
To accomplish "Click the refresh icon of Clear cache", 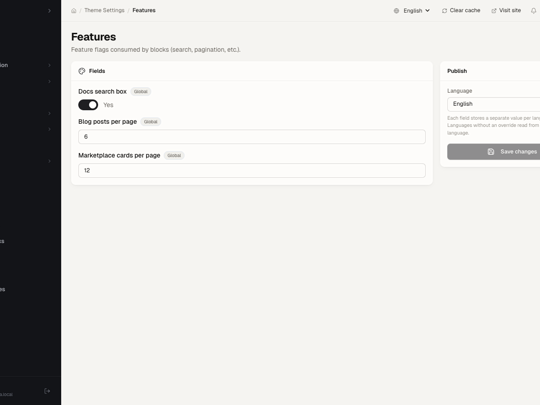I will (444, 11).
